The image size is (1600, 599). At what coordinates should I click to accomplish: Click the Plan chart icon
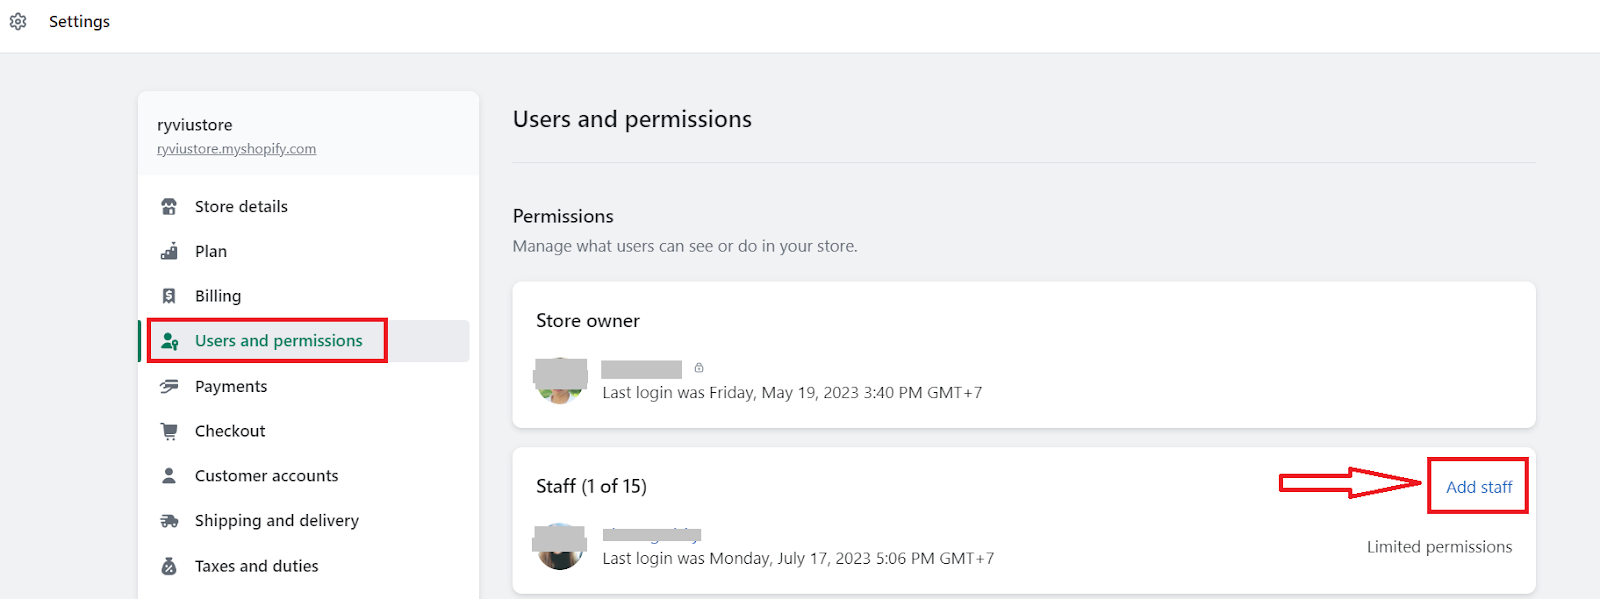(169, 251)
